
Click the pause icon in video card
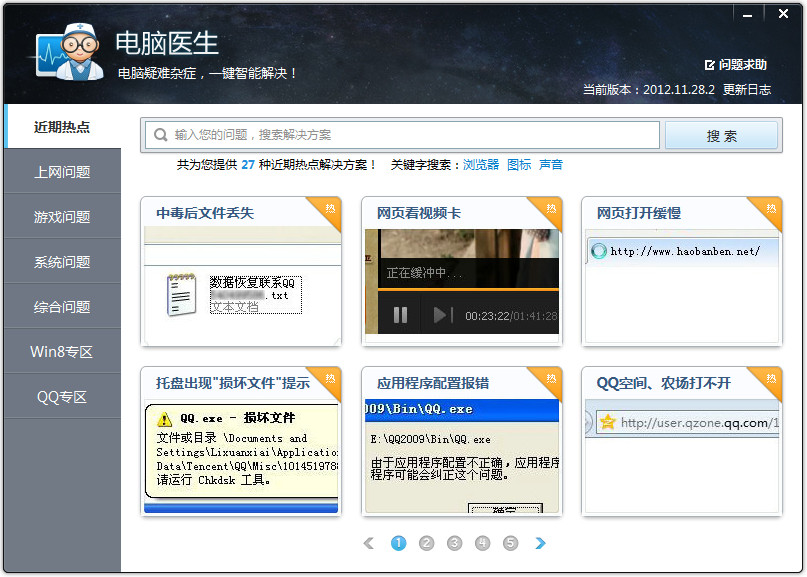click(x=400, y=314)
